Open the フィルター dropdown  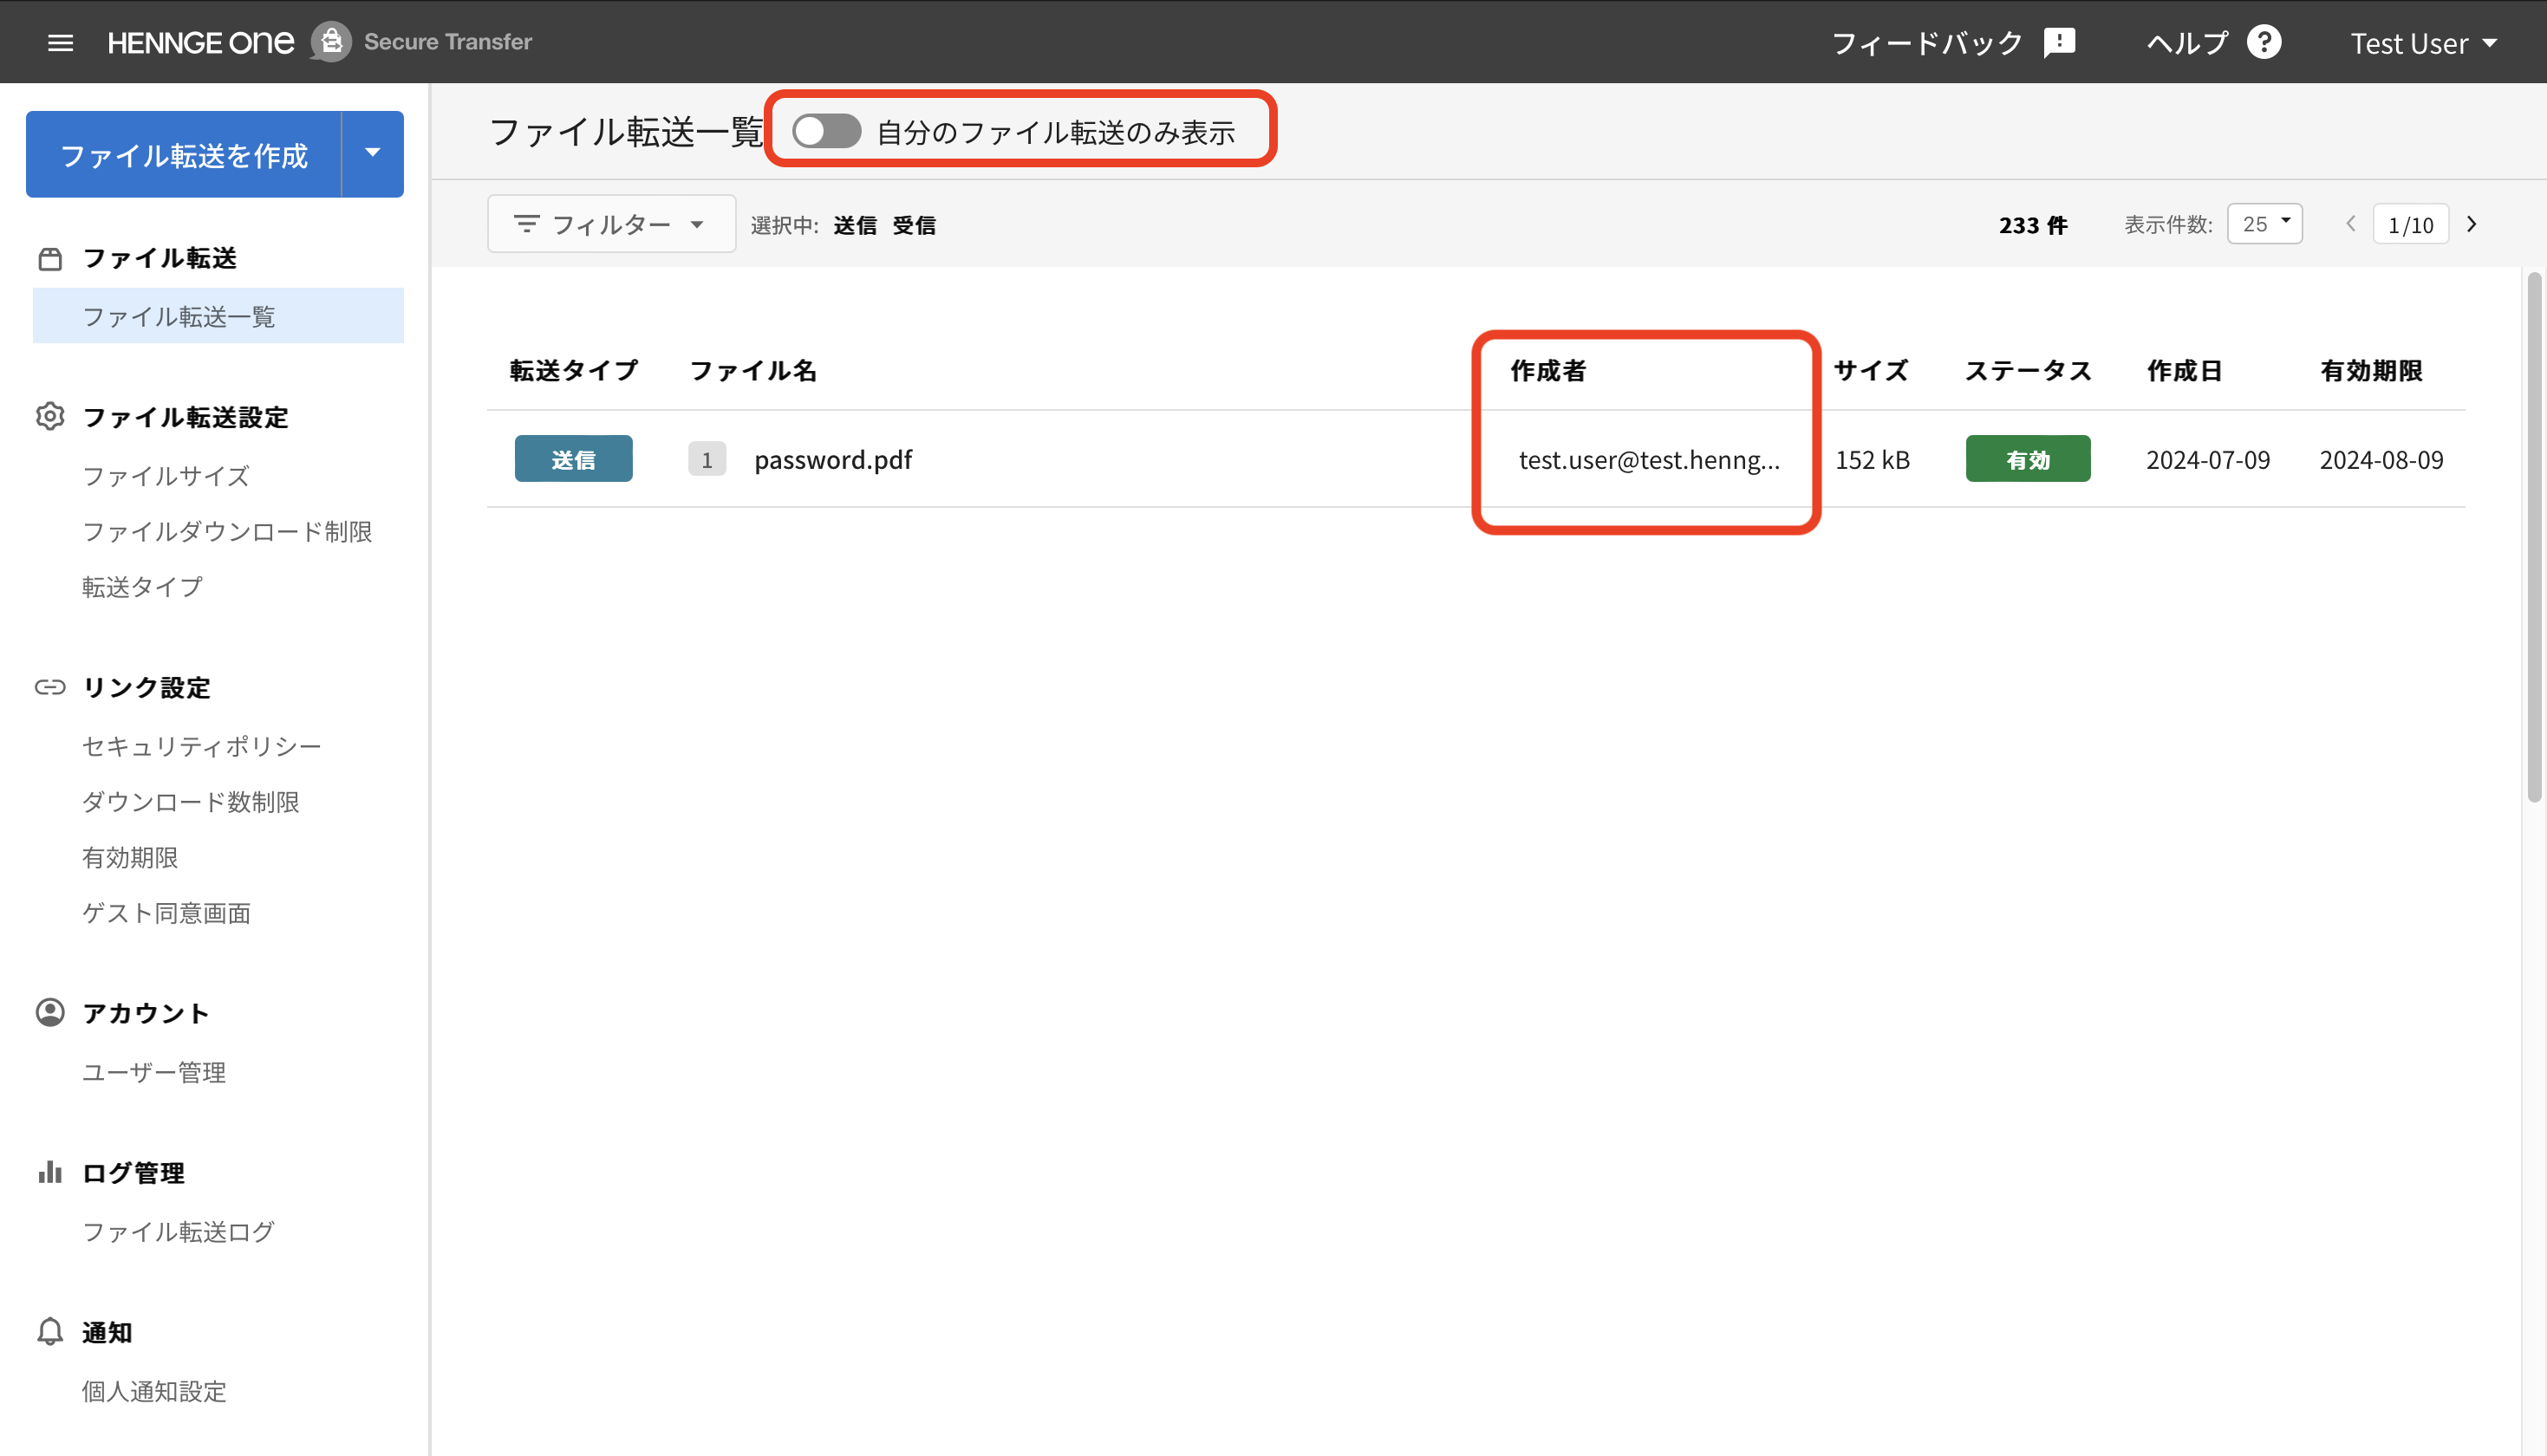pos(611,224)
